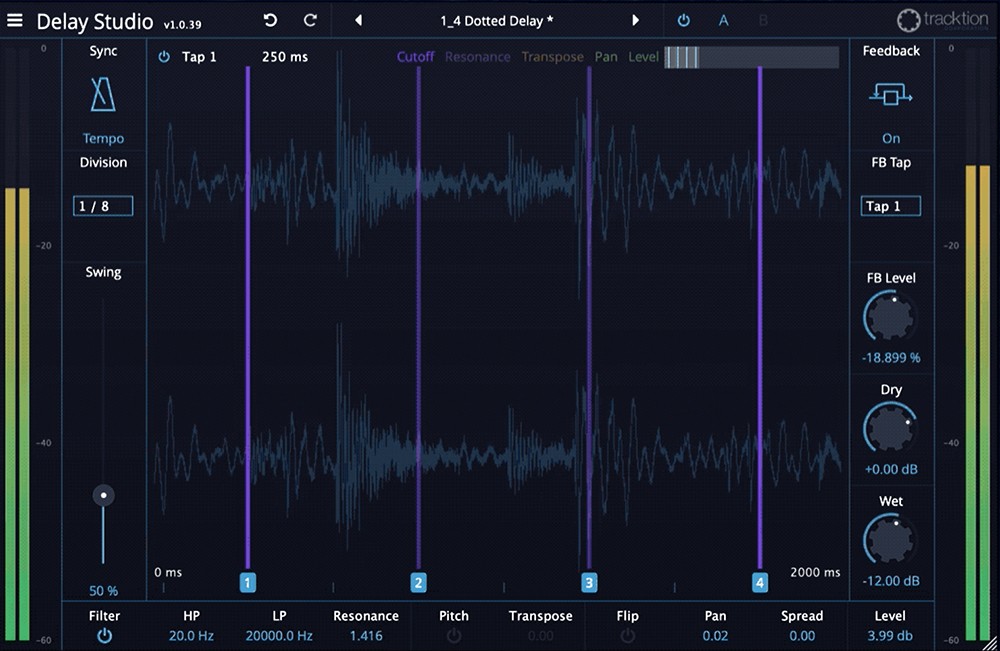The image size is (1000, 651).
Task: Open the Division 1 / 8 dropdown
Action: click(103, 206)
